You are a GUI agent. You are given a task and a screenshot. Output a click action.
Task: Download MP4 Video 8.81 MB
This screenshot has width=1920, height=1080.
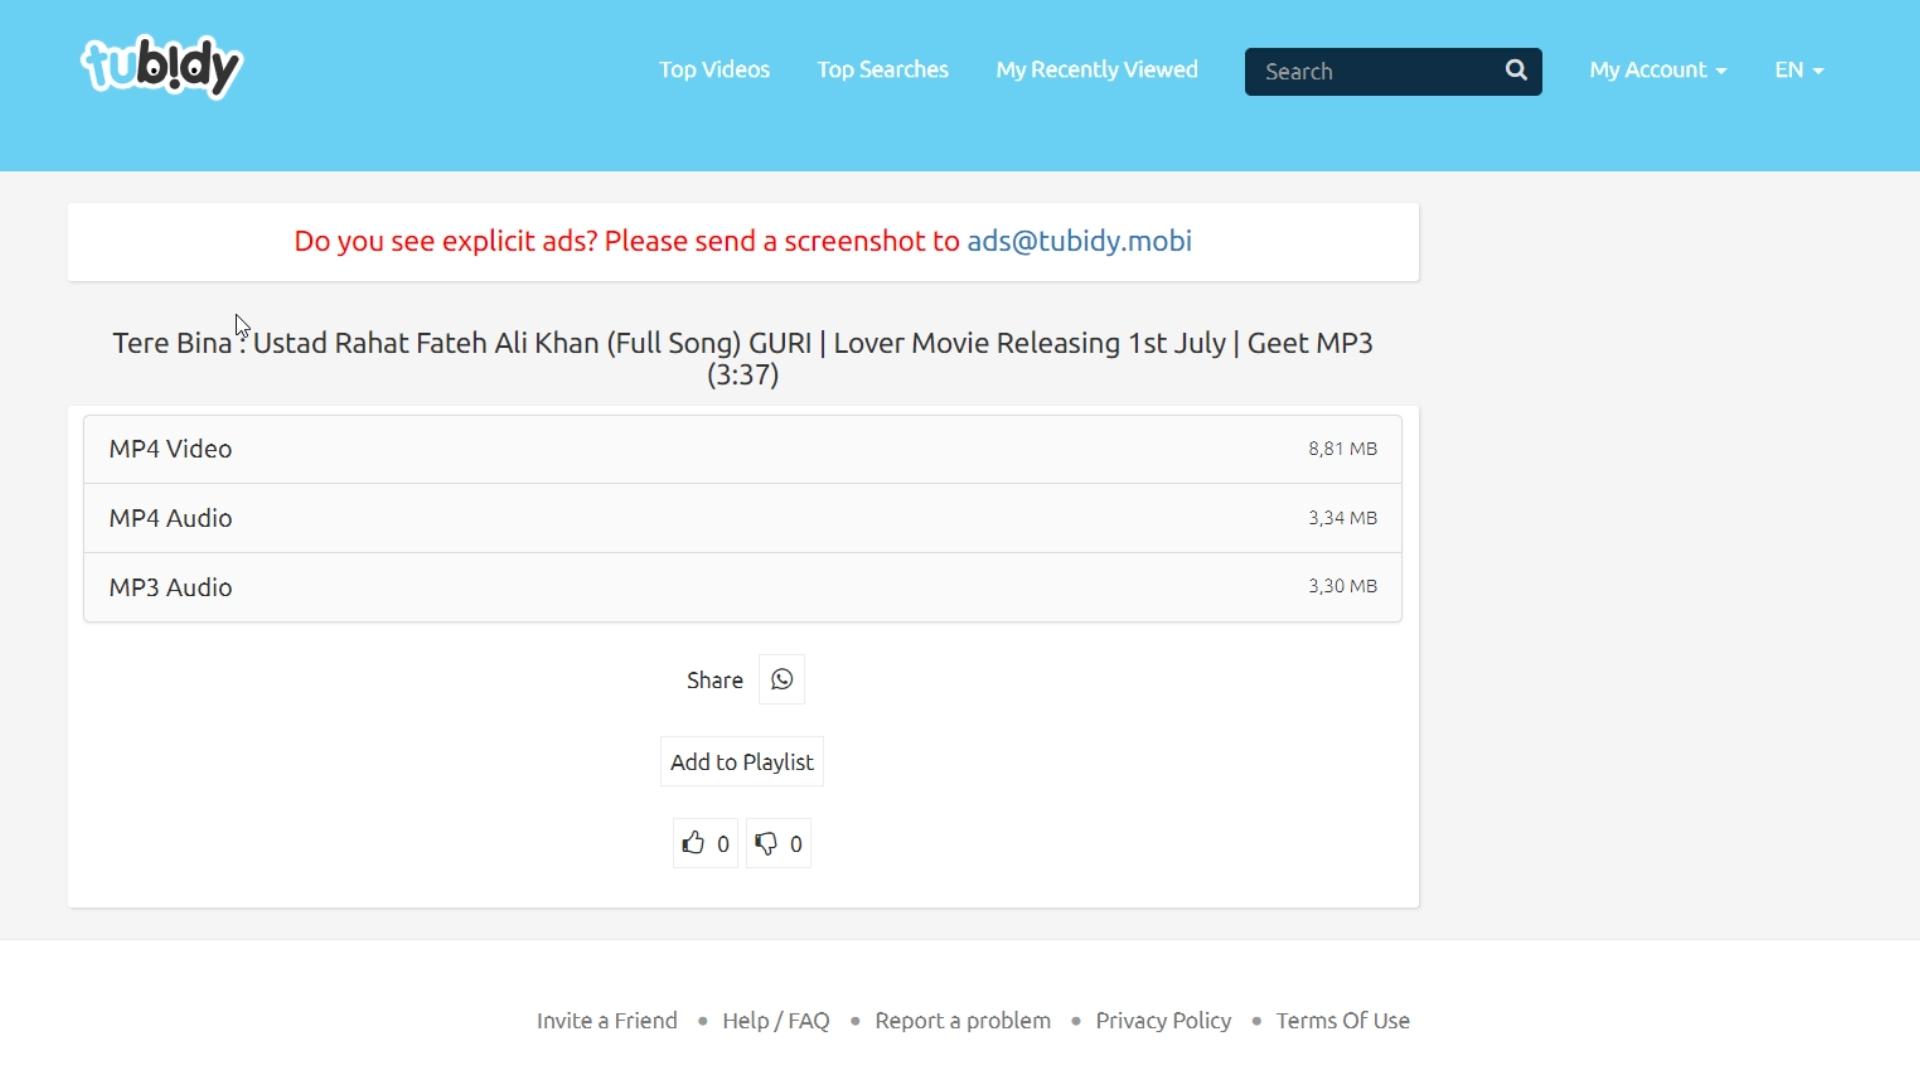point(742,448)
